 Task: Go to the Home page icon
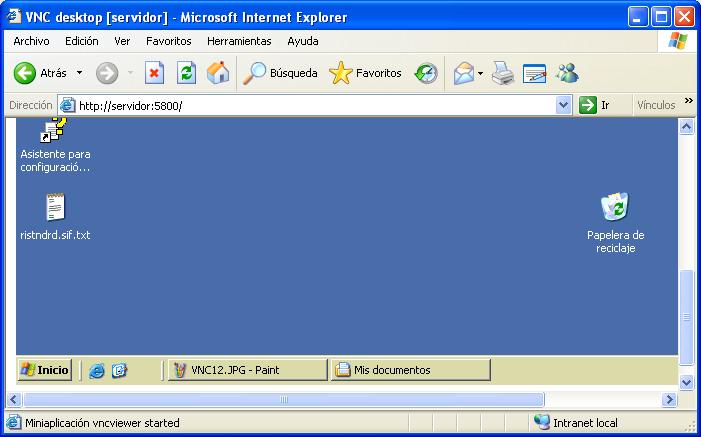pos(217,73)
